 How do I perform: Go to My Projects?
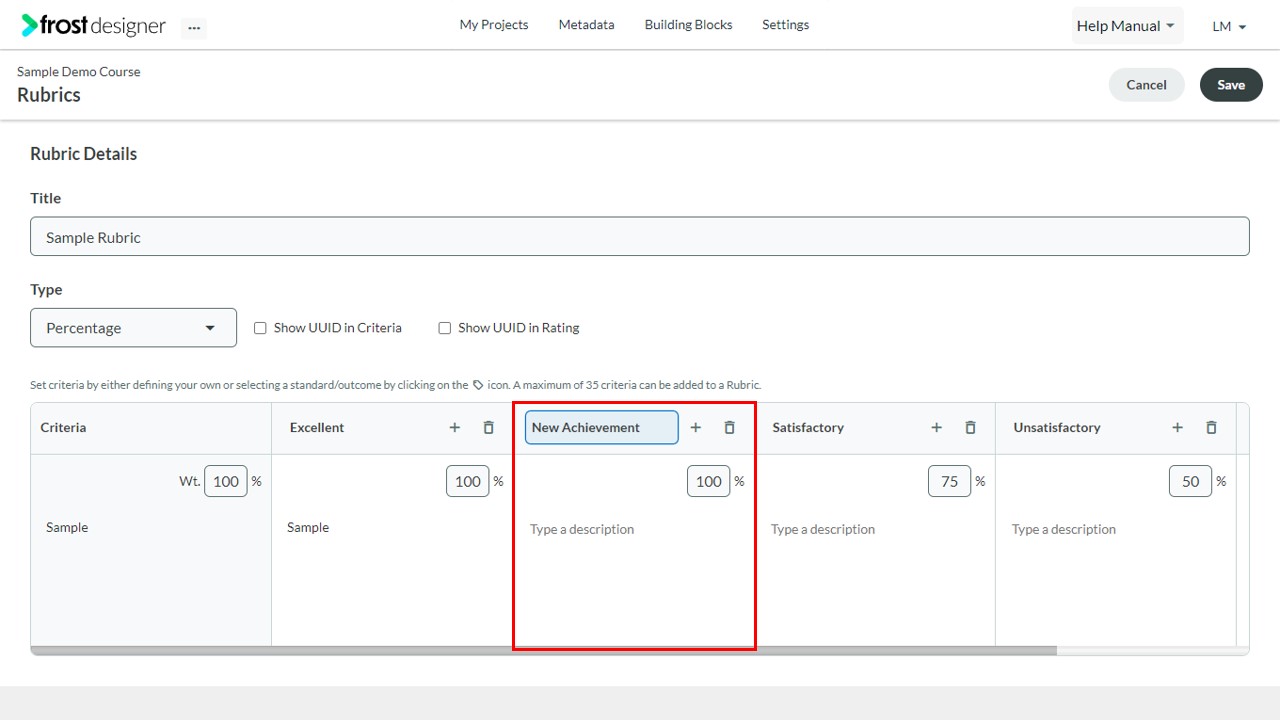pos(494,25)
